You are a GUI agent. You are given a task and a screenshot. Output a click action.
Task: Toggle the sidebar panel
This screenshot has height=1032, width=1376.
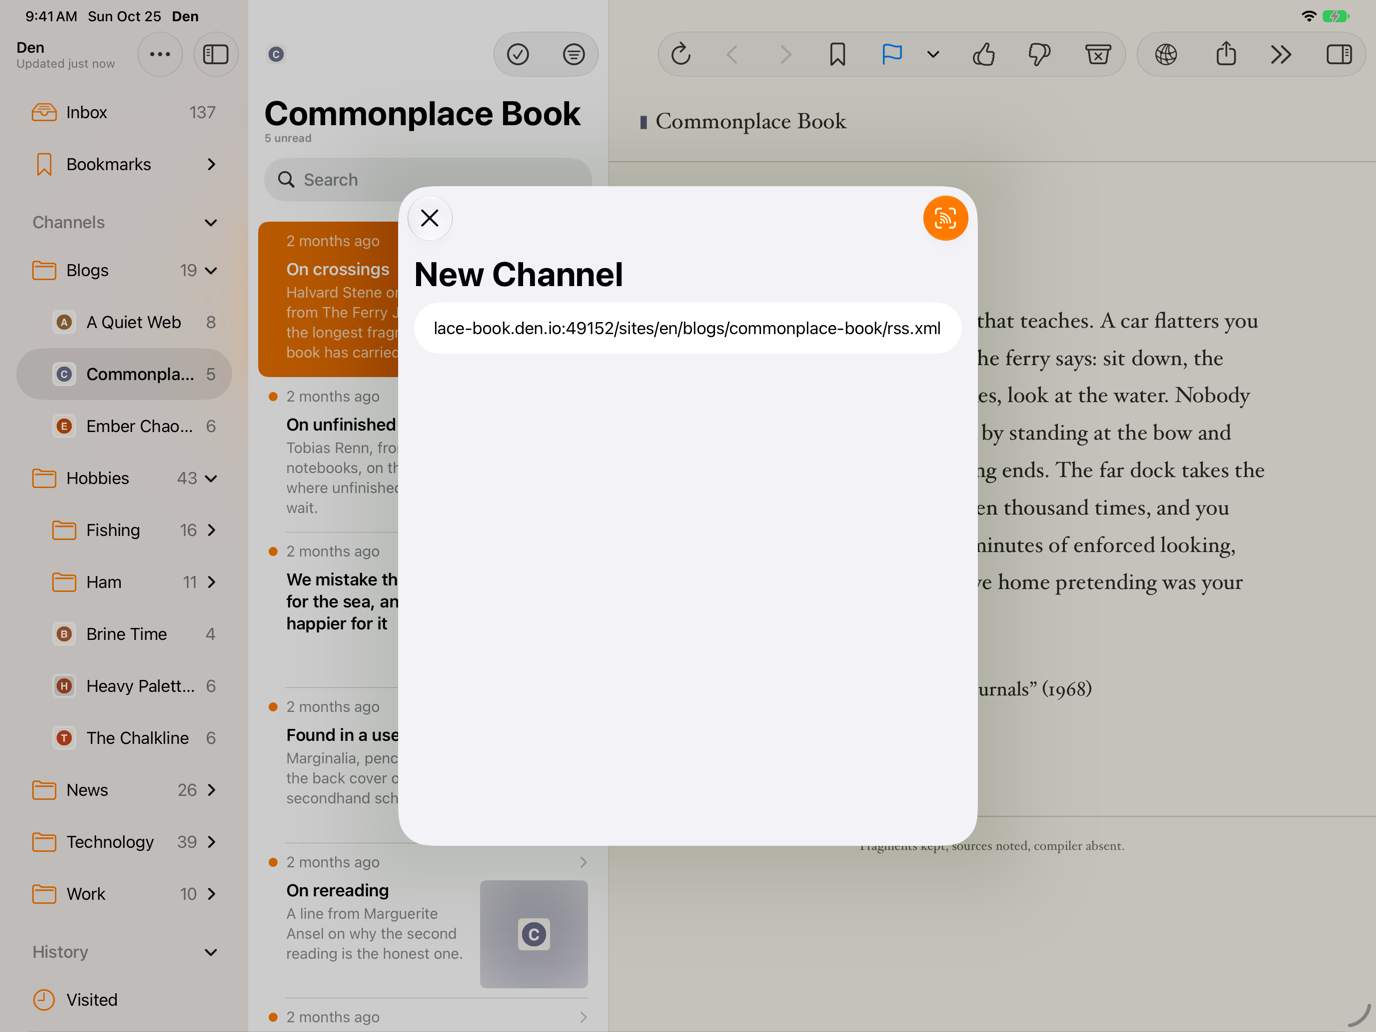(216, 54)
